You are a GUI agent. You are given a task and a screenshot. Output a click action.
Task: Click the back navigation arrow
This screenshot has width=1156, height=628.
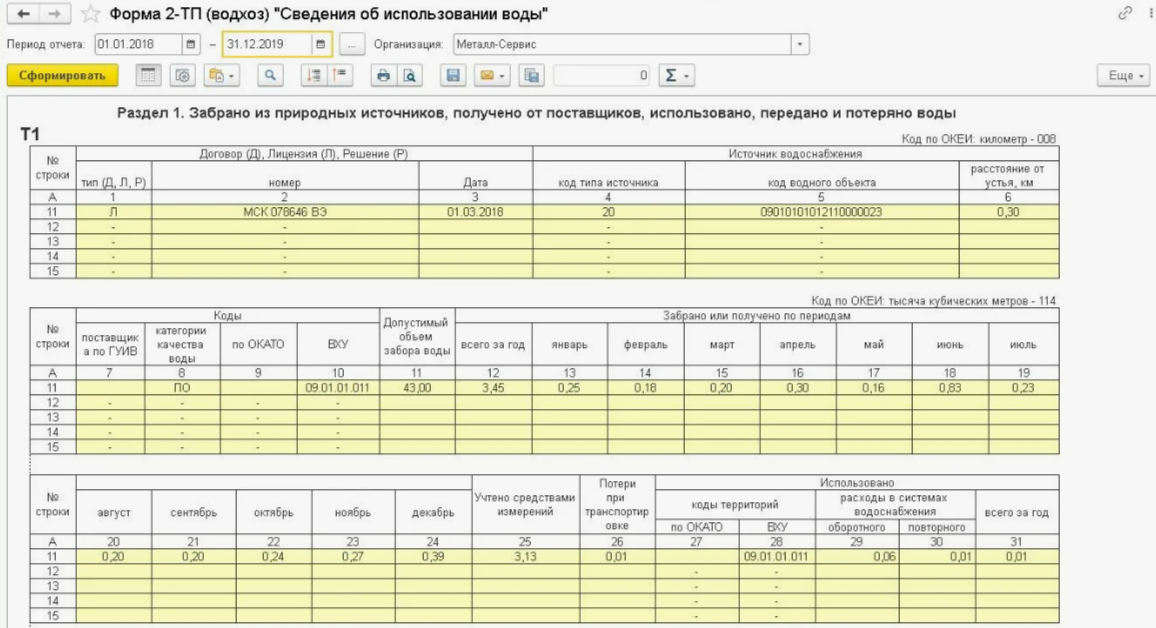(24, 14)
